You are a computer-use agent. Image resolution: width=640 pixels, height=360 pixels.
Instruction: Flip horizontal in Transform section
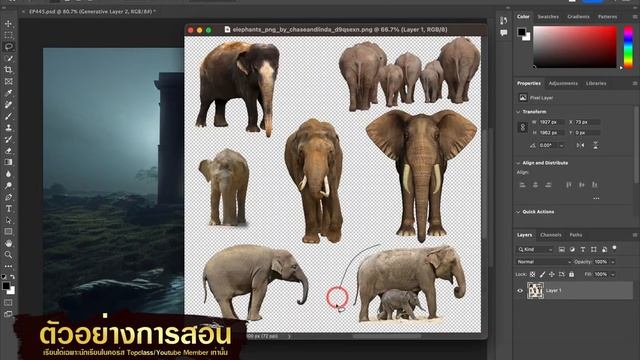click(580, 145)
